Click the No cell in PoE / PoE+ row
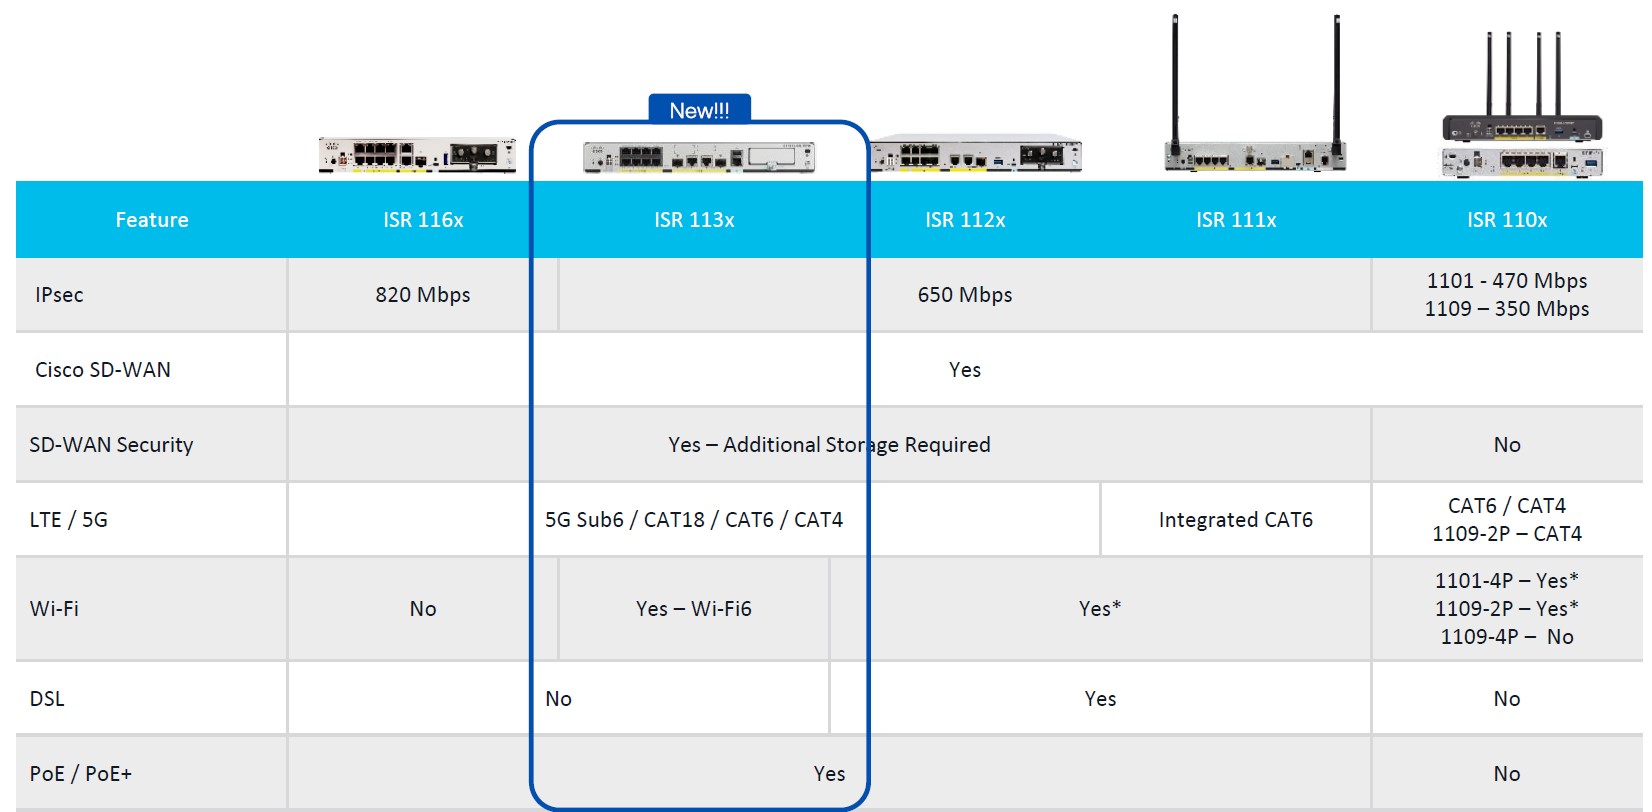The height and width of the screenshot is (812, 1652). click(x=1507, y=774)
